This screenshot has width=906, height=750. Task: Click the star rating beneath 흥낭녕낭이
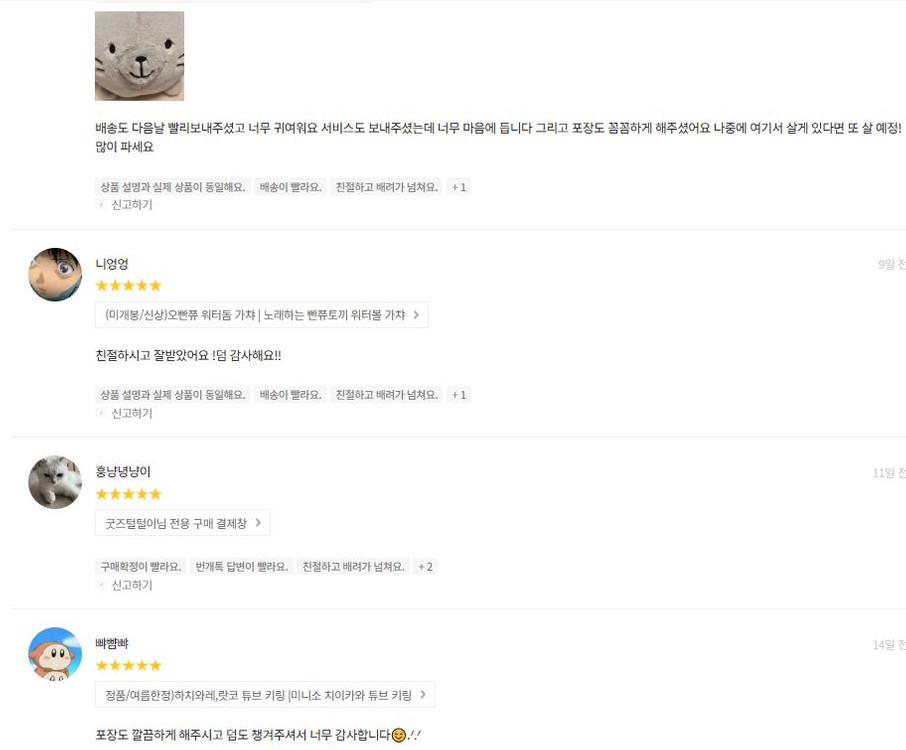[128, 493]
